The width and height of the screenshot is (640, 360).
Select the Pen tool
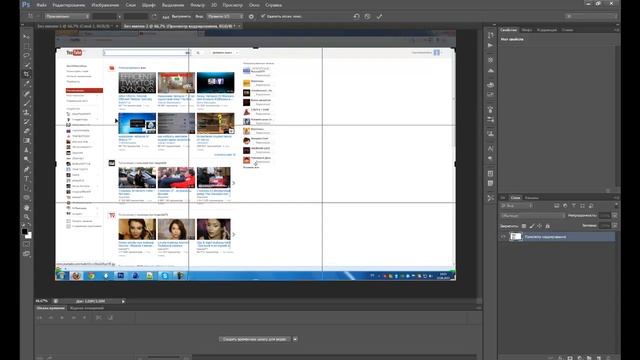point(27,169)
